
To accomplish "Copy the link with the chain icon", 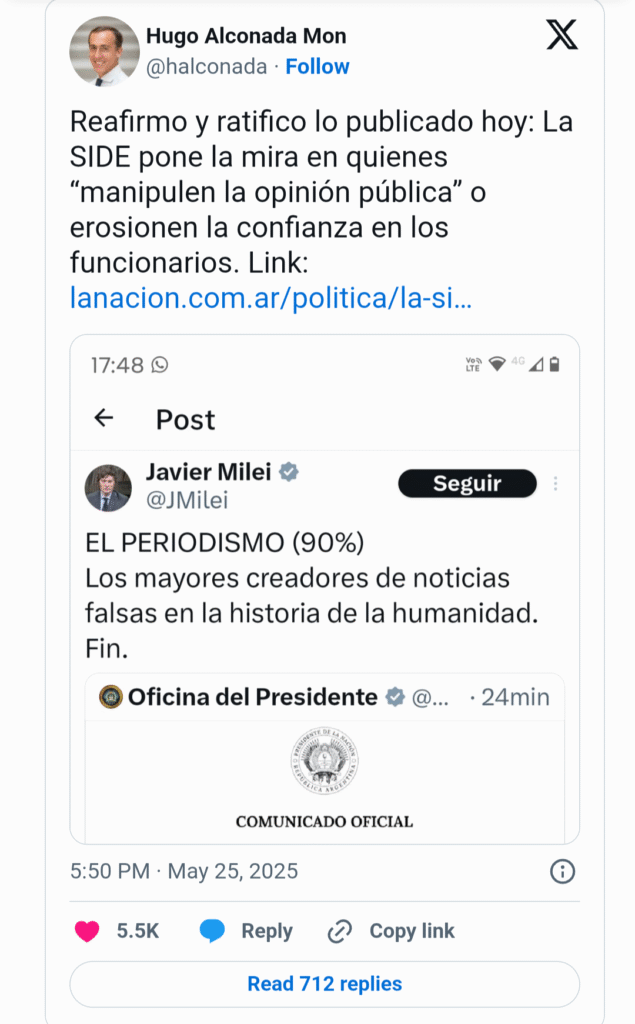I will [340, 931].
